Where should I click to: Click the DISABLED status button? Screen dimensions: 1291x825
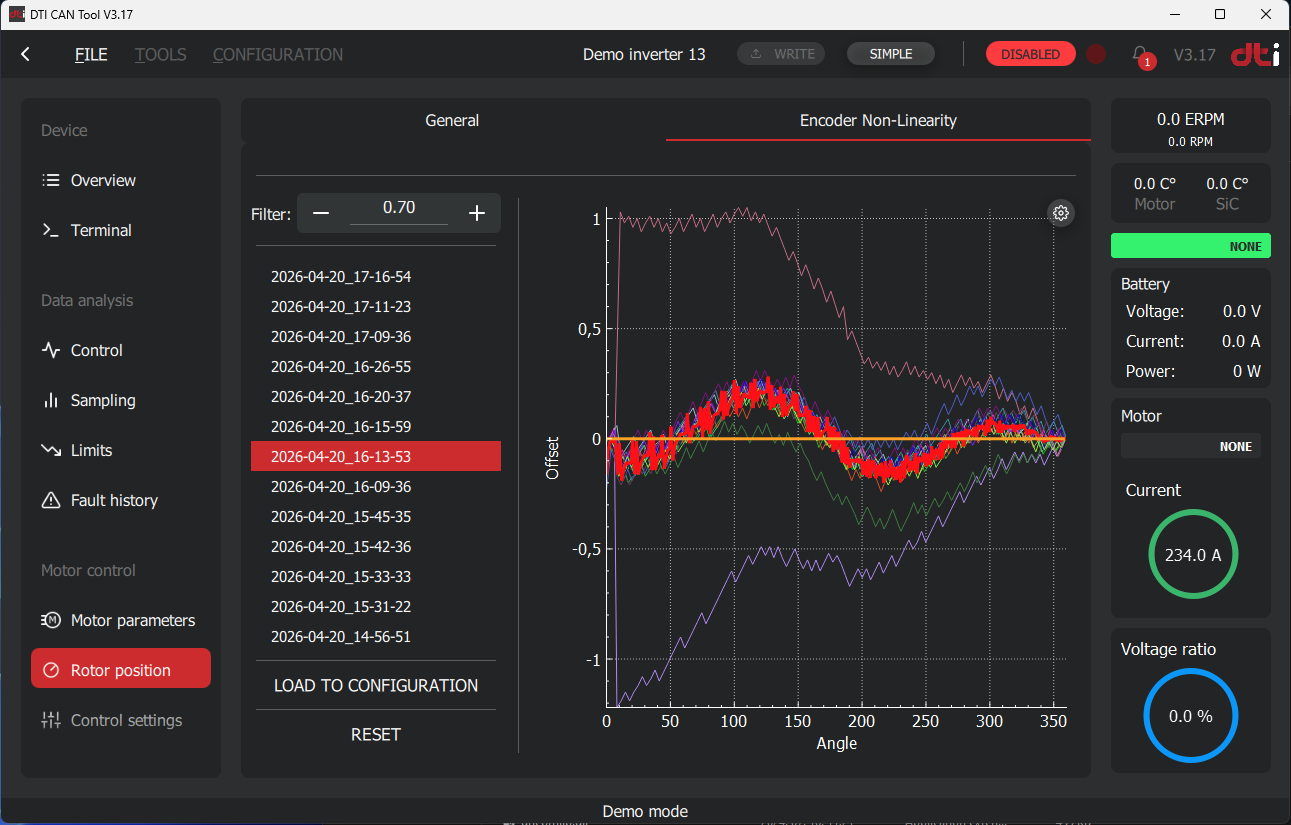pos(1030,54)
